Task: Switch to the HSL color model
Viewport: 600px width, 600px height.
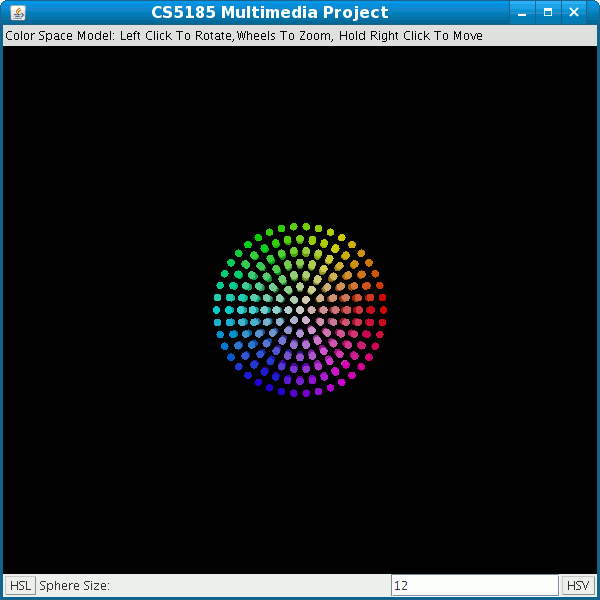Action: (20, 585)
